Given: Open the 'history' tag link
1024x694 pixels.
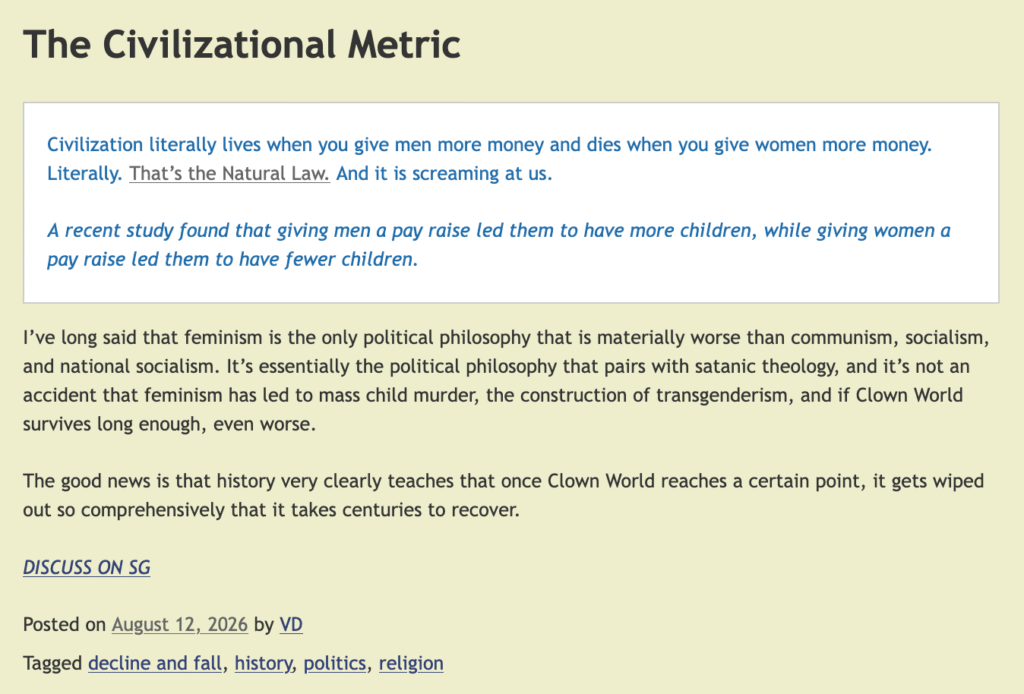Looking at the screenshot, I should coord(263,663).
